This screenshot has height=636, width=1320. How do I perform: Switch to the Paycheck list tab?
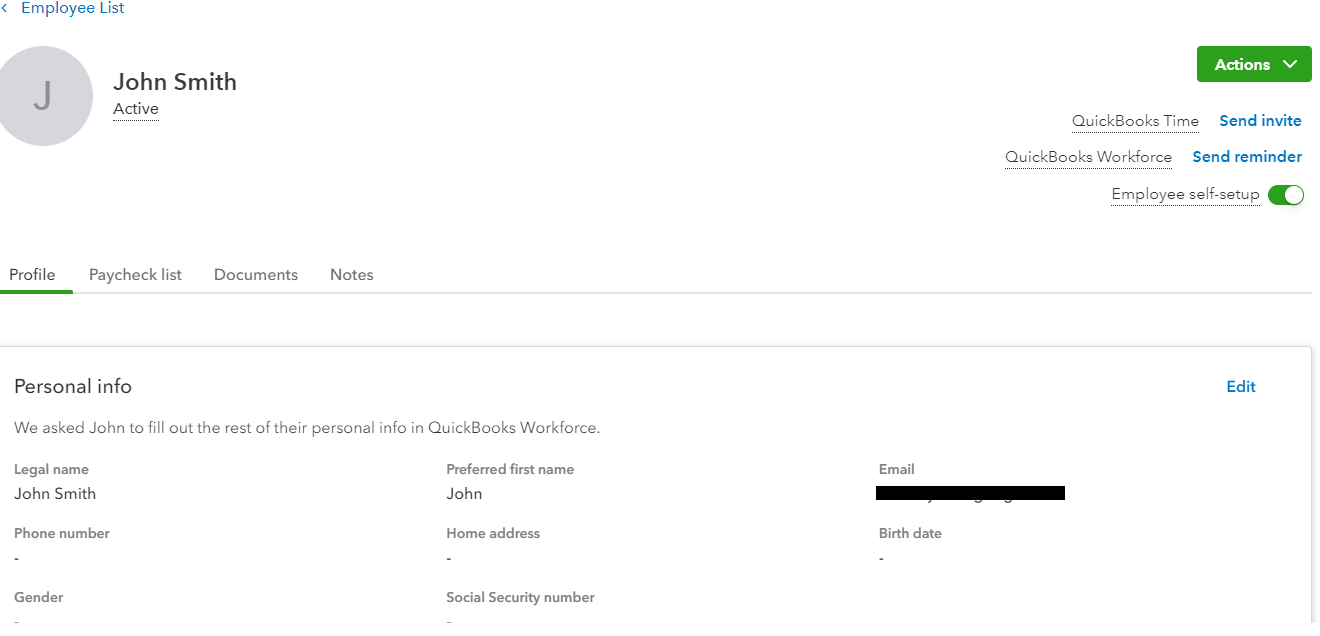click(135, 275)
